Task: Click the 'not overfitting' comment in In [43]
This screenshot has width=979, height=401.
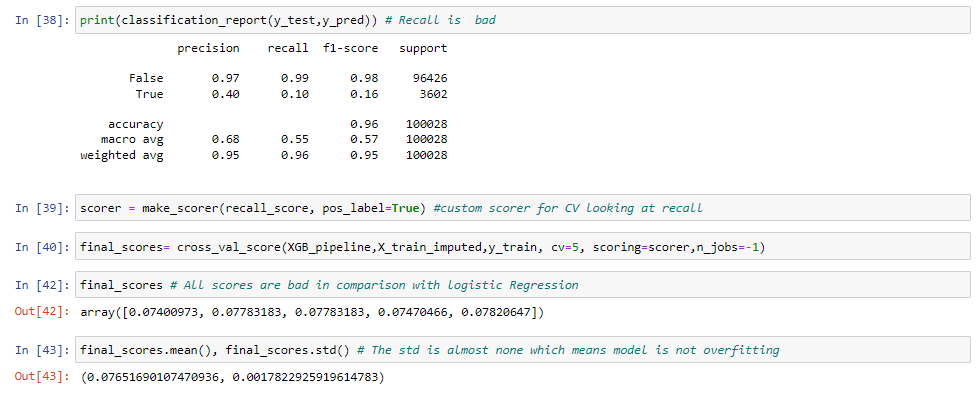Action: click(x=568, y=350)
